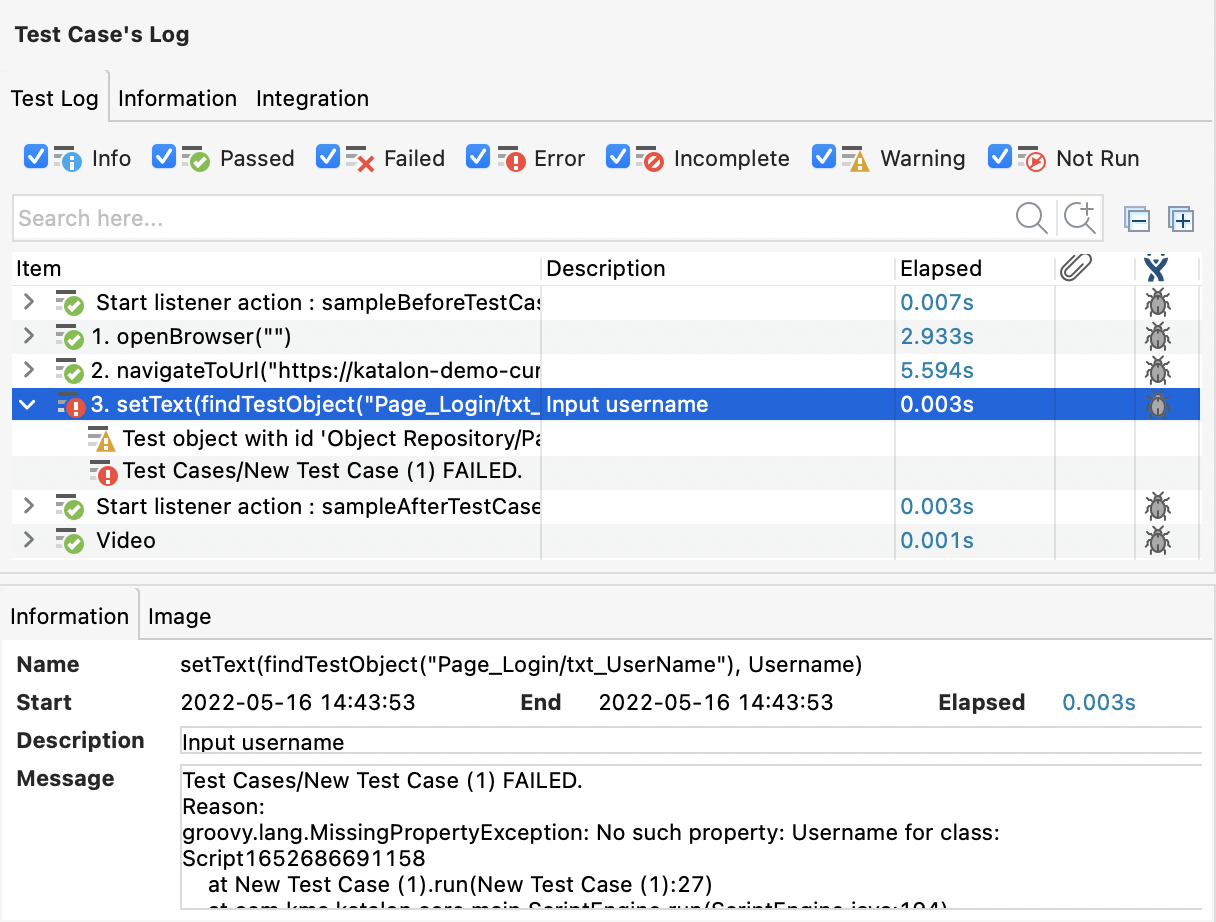Click elapsed value 0.001s
The height and width of the screenshot is (922, 1216).
937,540
